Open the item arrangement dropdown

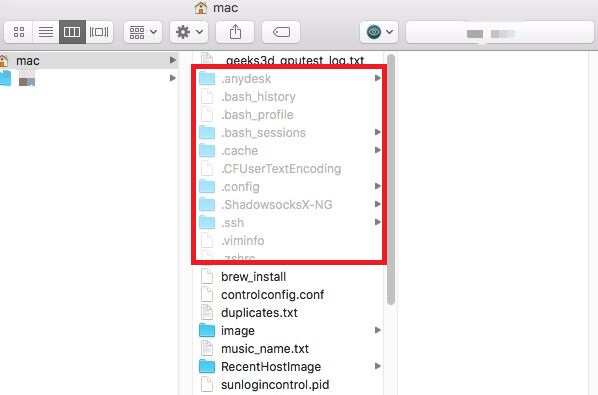143,32
